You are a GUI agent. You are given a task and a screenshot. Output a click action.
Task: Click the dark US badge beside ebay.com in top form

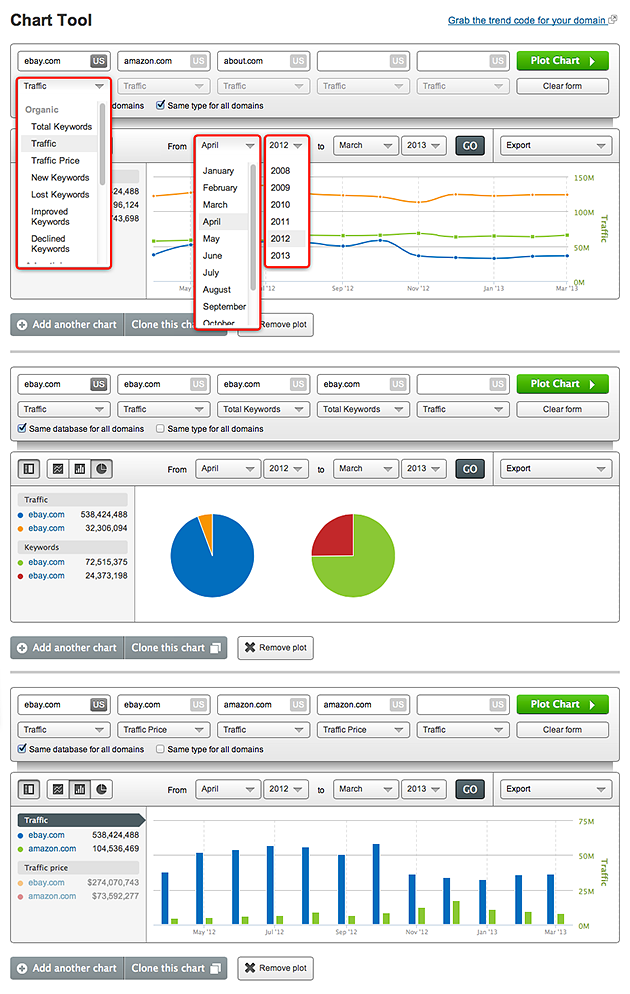click(x=98, y=61)
